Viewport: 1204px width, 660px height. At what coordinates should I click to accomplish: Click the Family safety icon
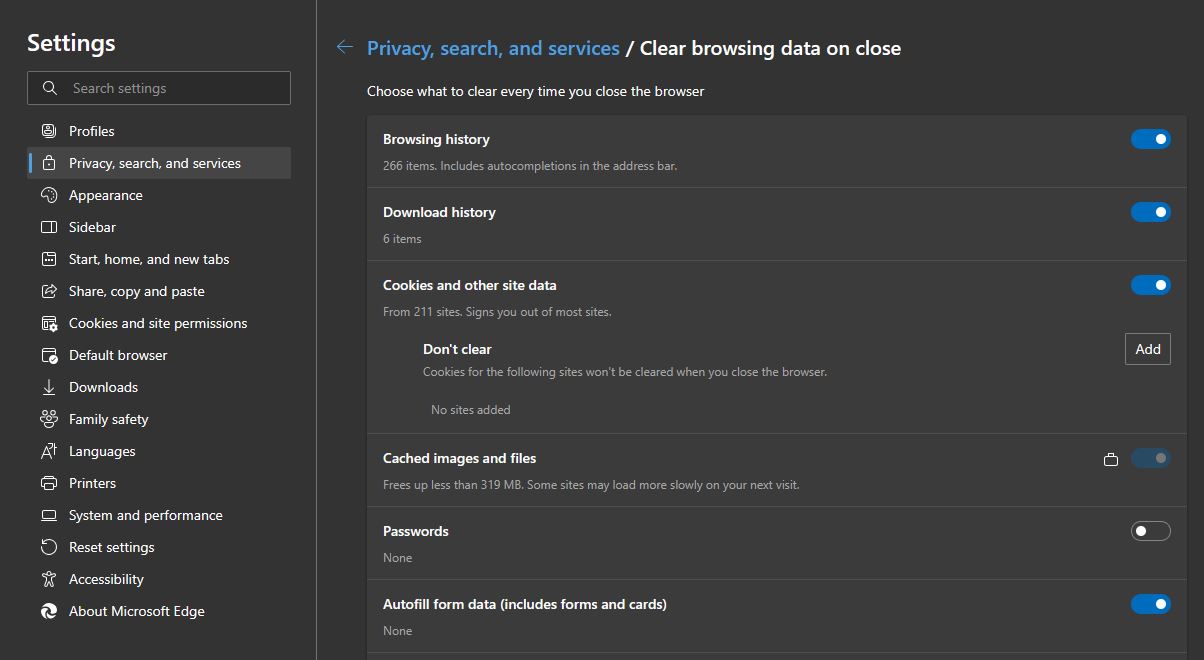click(49, 419)
